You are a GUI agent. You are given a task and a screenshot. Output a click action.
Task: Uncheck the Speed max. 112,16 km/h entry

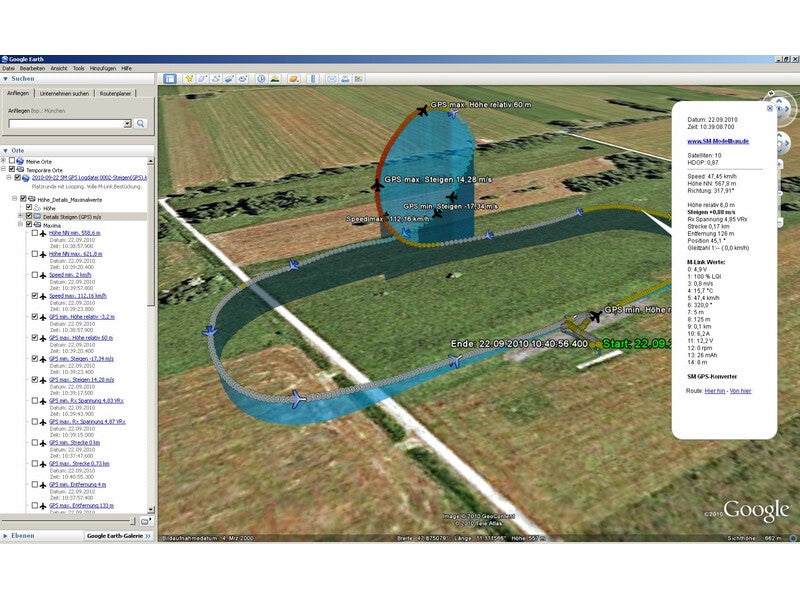click(34, 296)
